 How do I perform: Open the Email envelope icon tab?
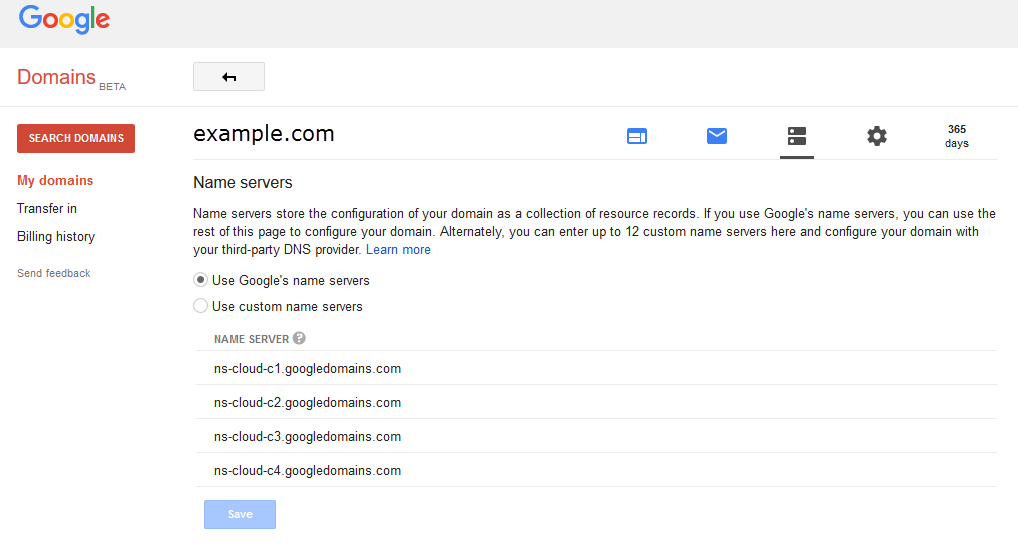717,136
